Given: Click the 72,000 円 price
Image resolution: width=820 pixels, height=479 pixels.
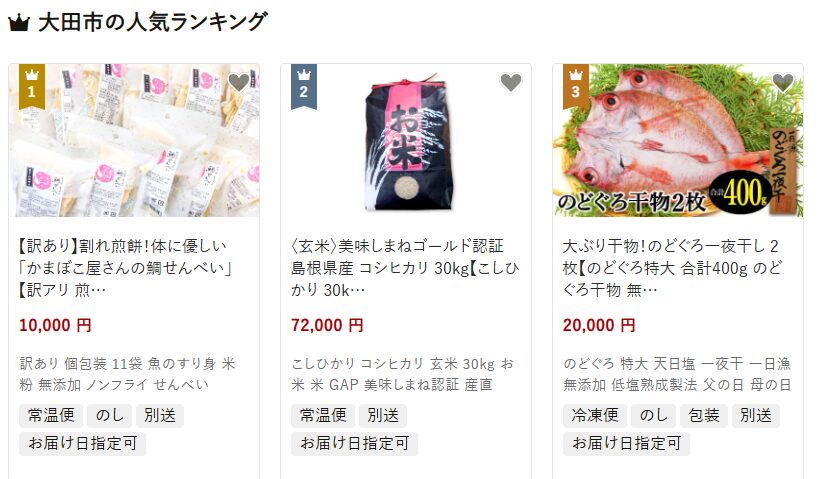Looking at the screenshot, I should [x=327, y=325].
